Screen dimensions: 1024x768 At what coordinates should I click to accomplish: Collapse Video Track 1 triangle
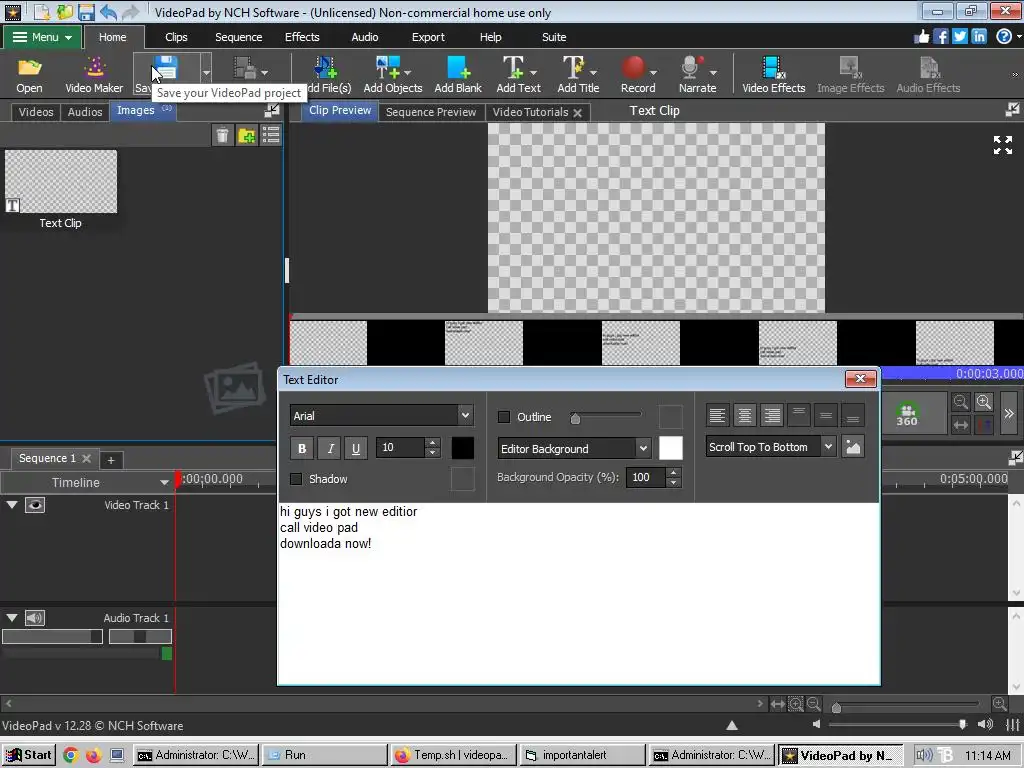(12, 505)
